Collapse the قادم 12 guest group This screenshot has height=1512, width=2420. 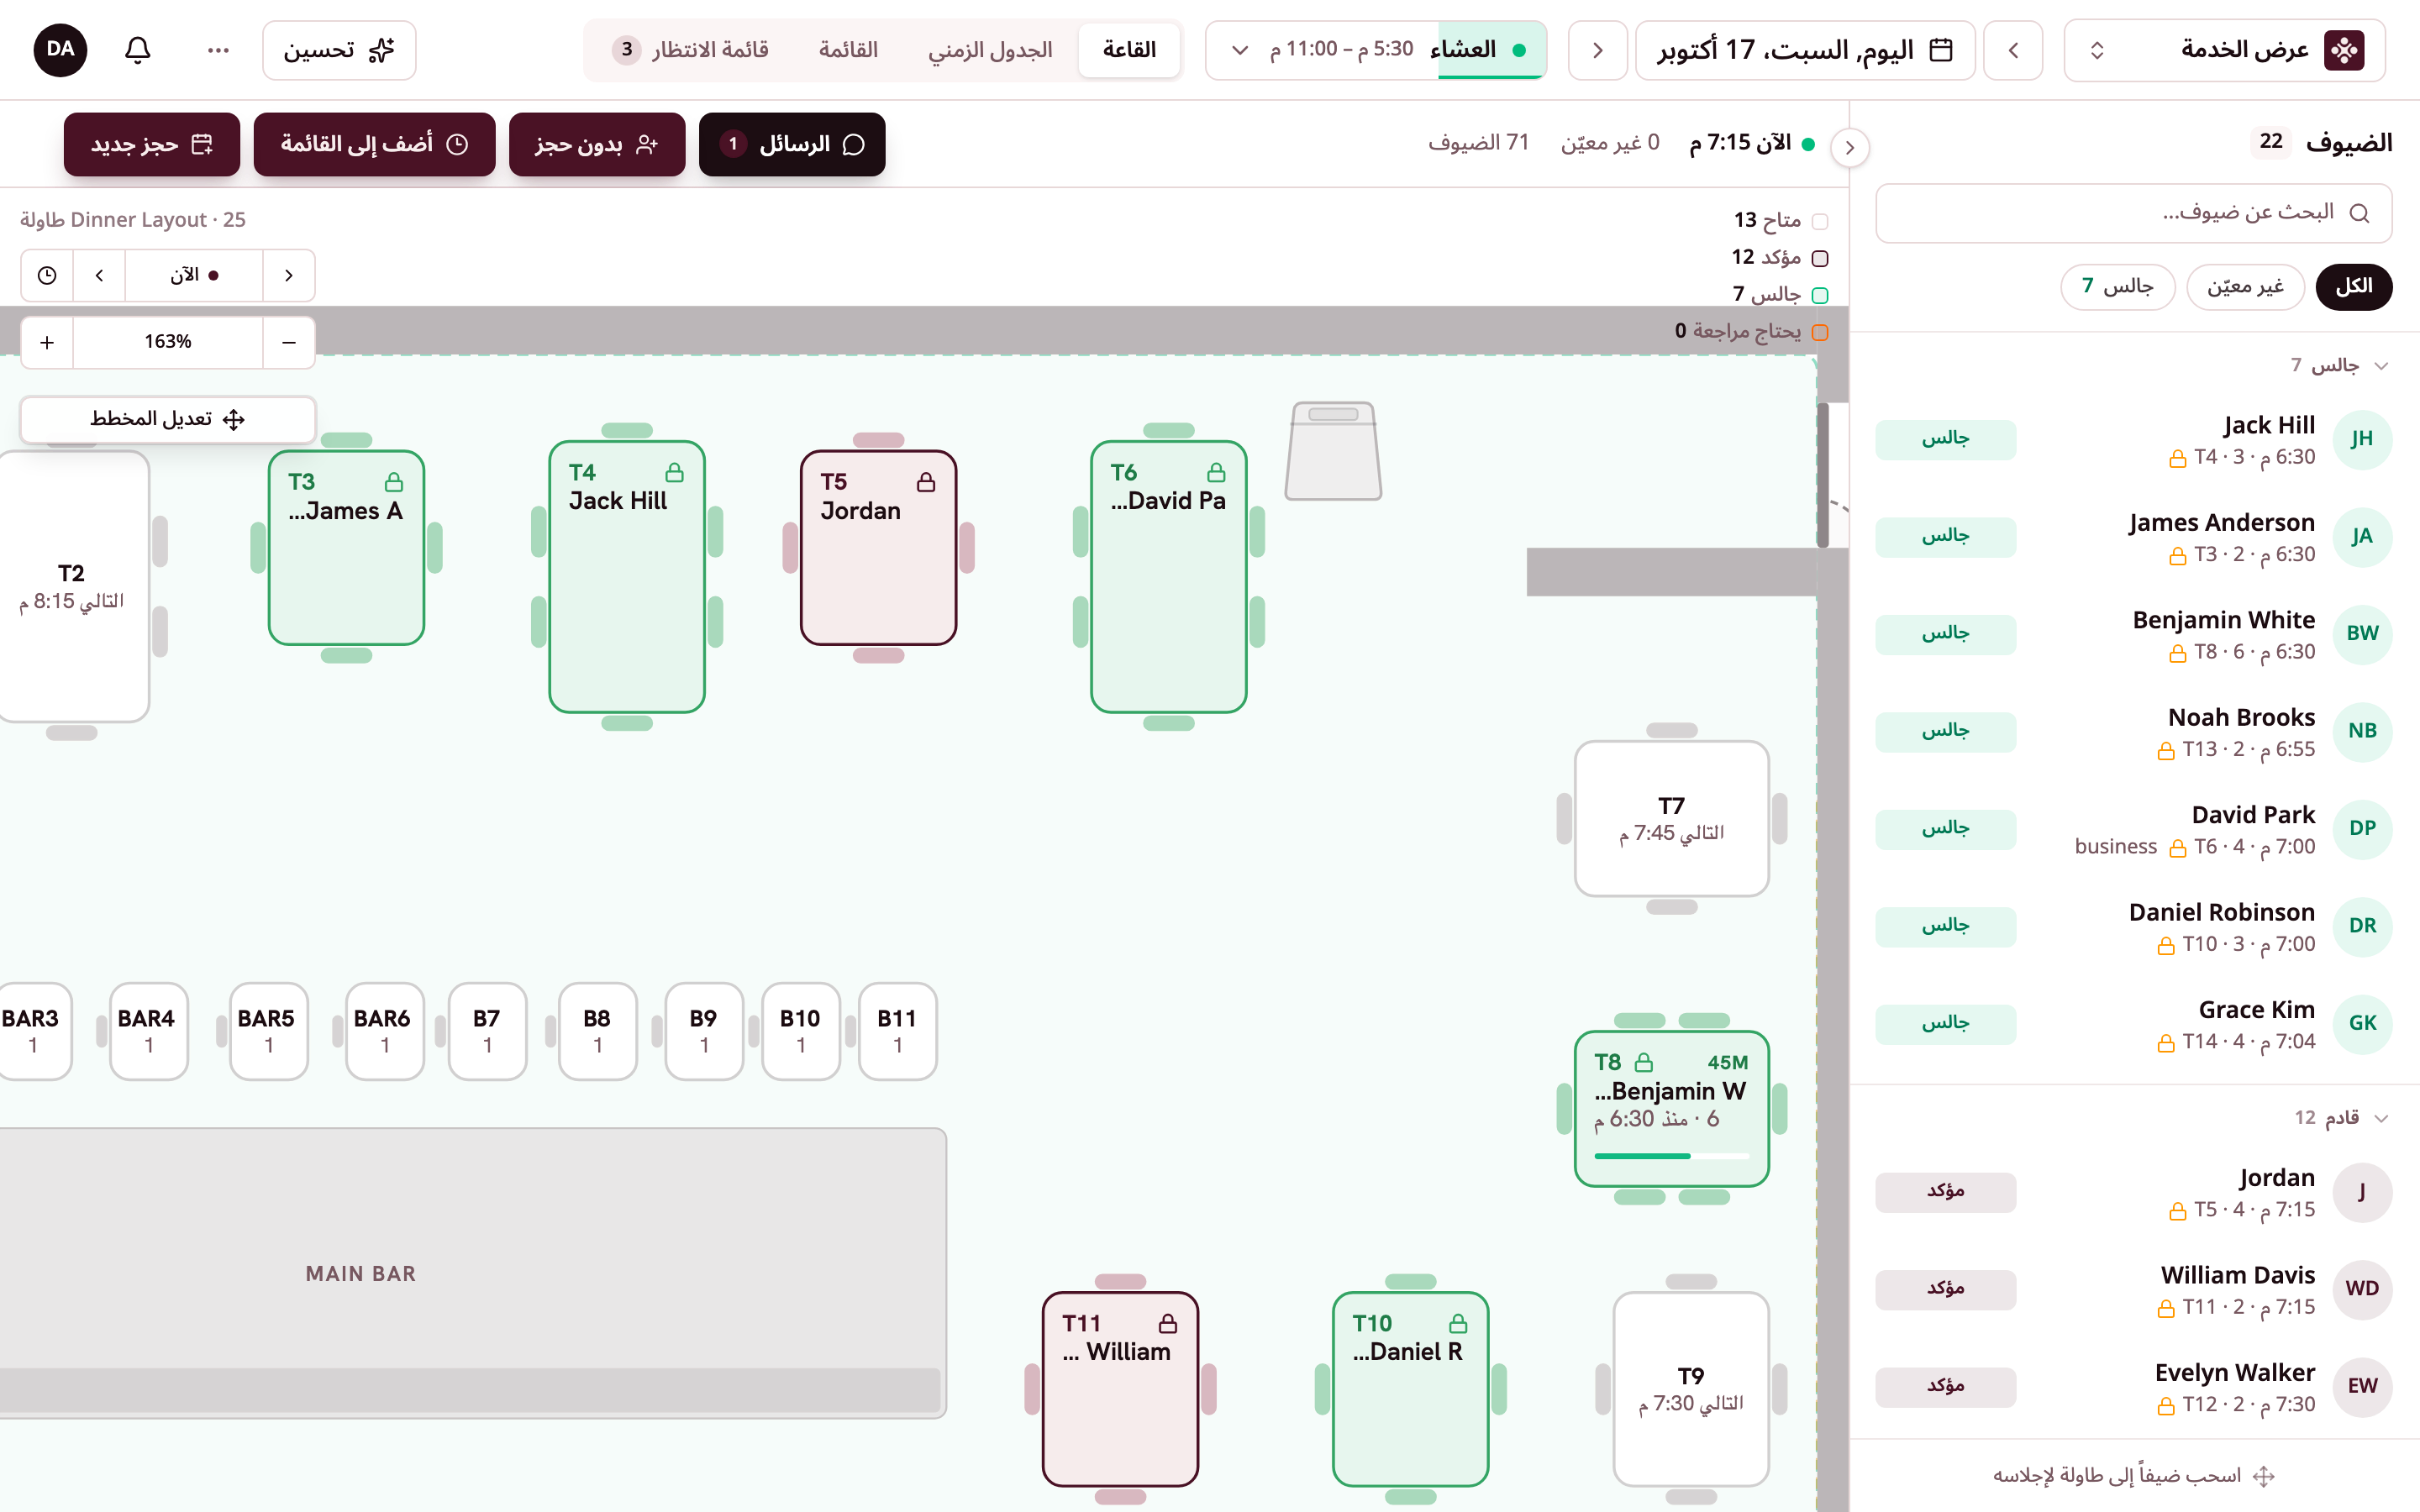point(2381,1118)
